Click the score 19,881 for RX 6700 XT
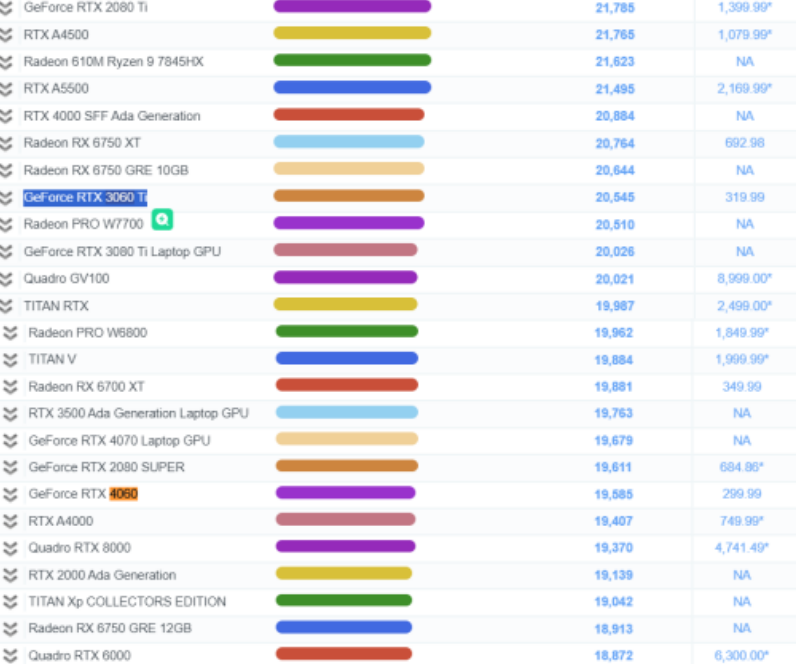This screenshot has width=799, height=664. (x=614, y=387)
